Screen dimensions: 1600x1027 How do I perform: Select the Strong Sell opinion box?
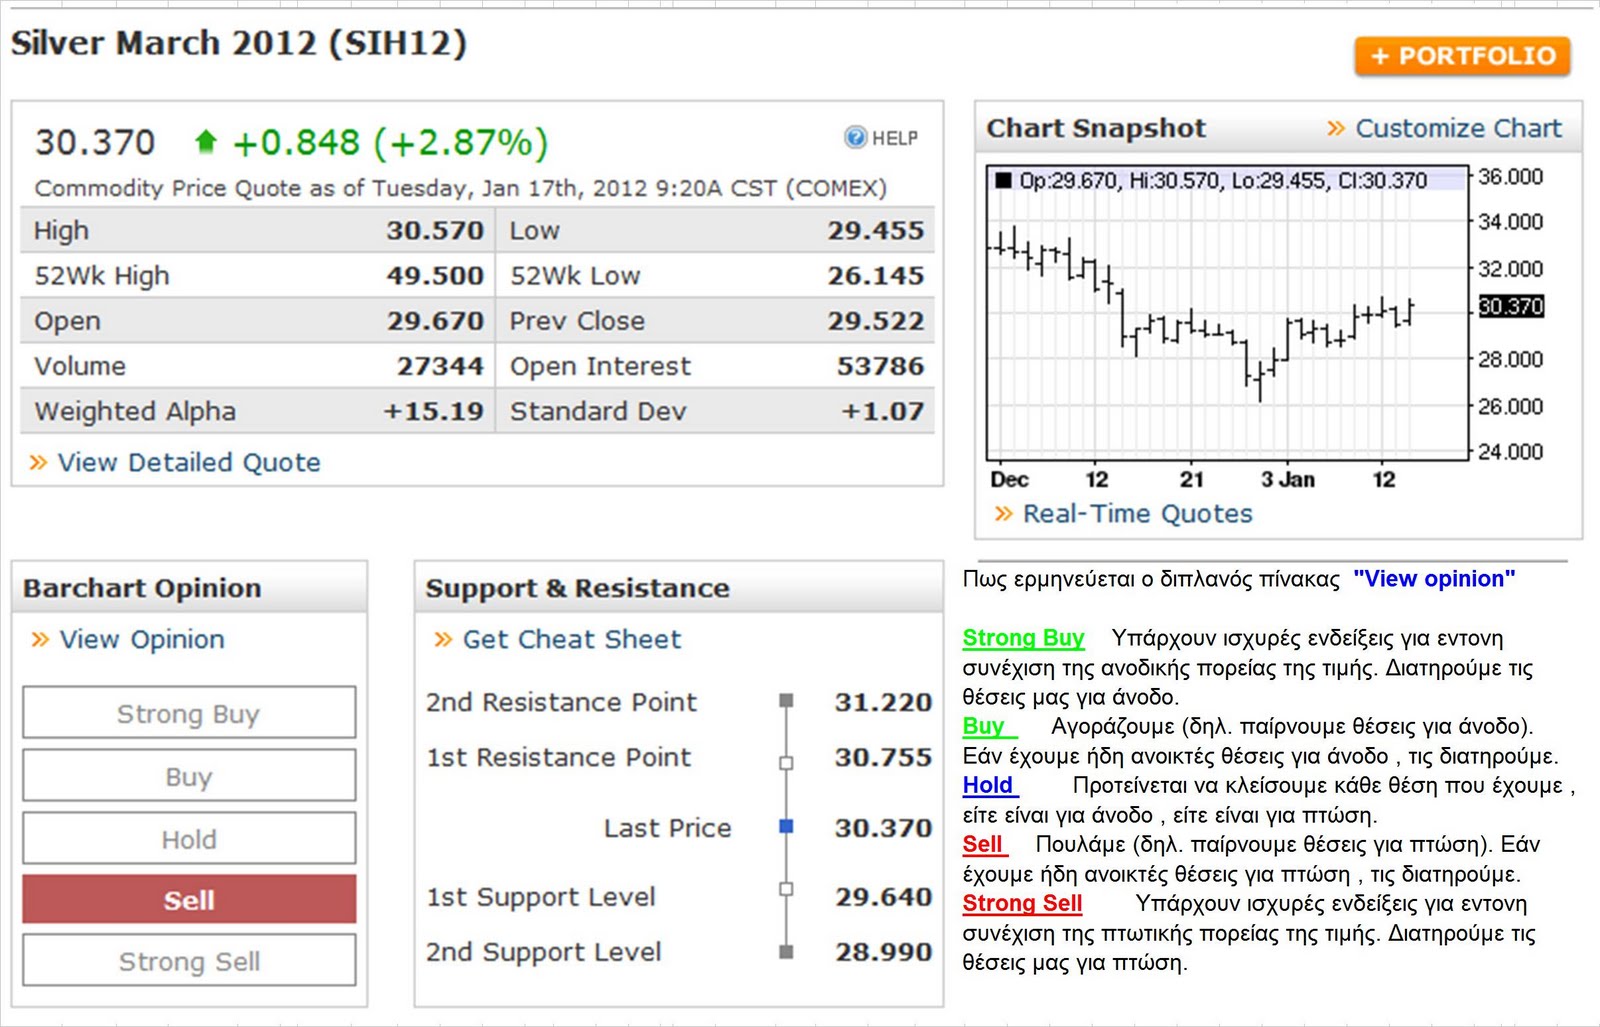pyautogui.click(x=189, y=960)
